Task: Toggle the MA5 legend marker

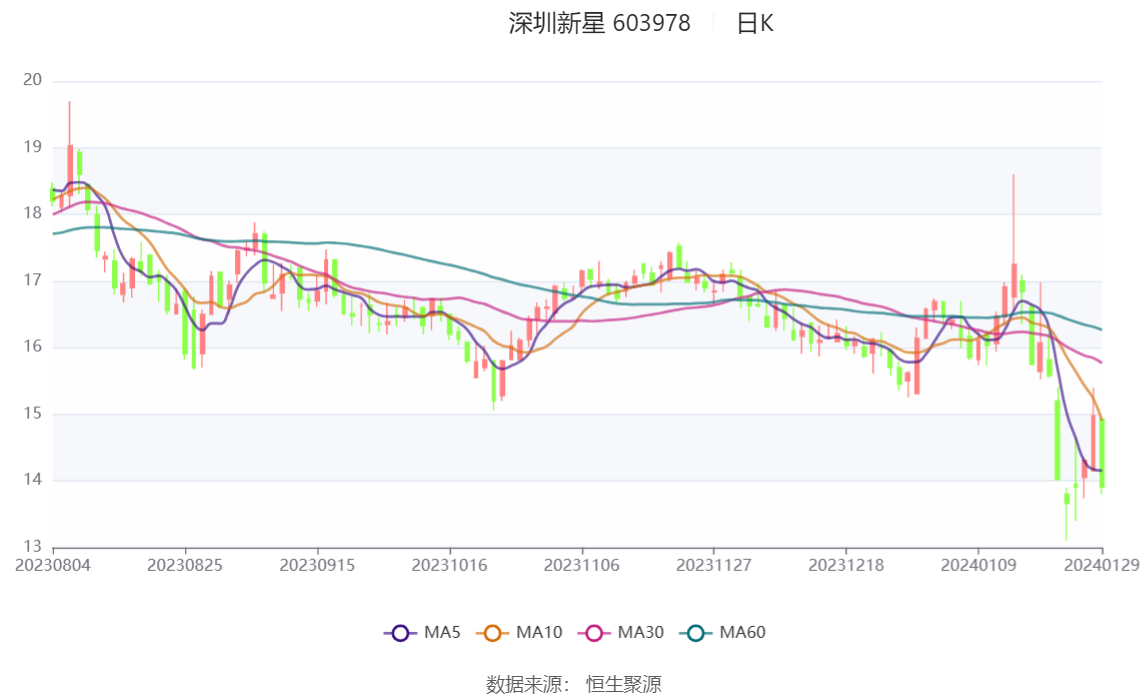Action: tap(400, 633)
